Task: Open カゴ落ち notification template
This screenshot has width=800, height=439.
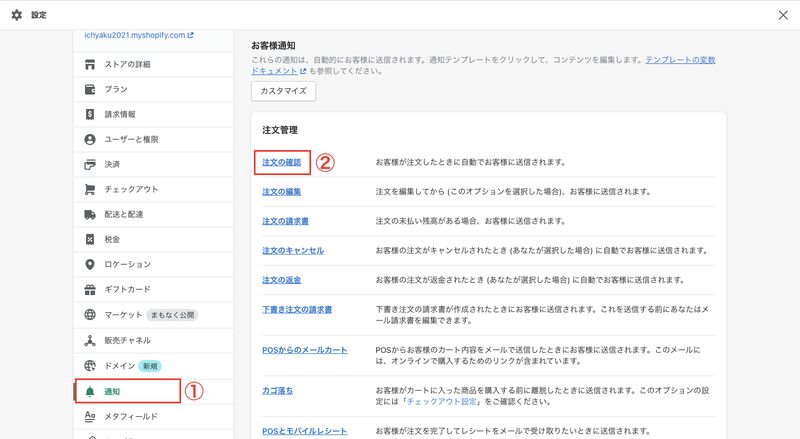Action: point(278,391)
